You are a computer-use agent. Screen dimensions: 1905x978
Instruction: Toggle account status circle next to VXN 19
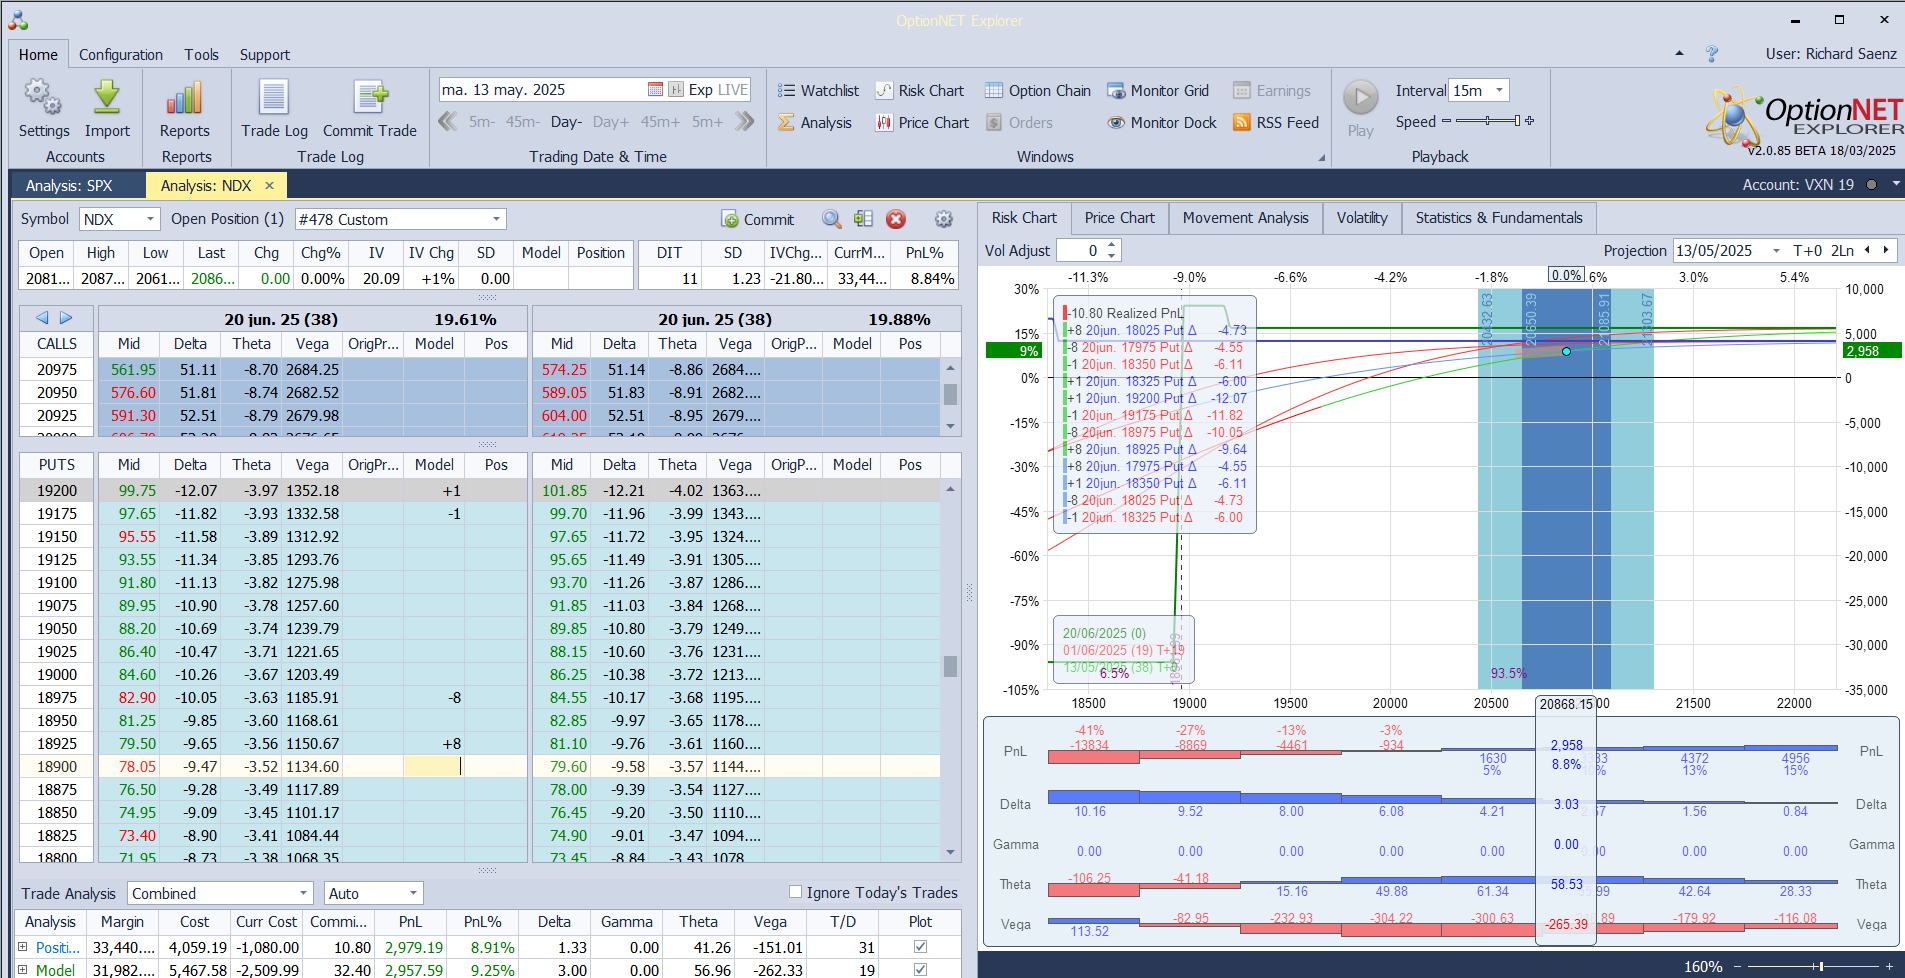(1871, 185)
